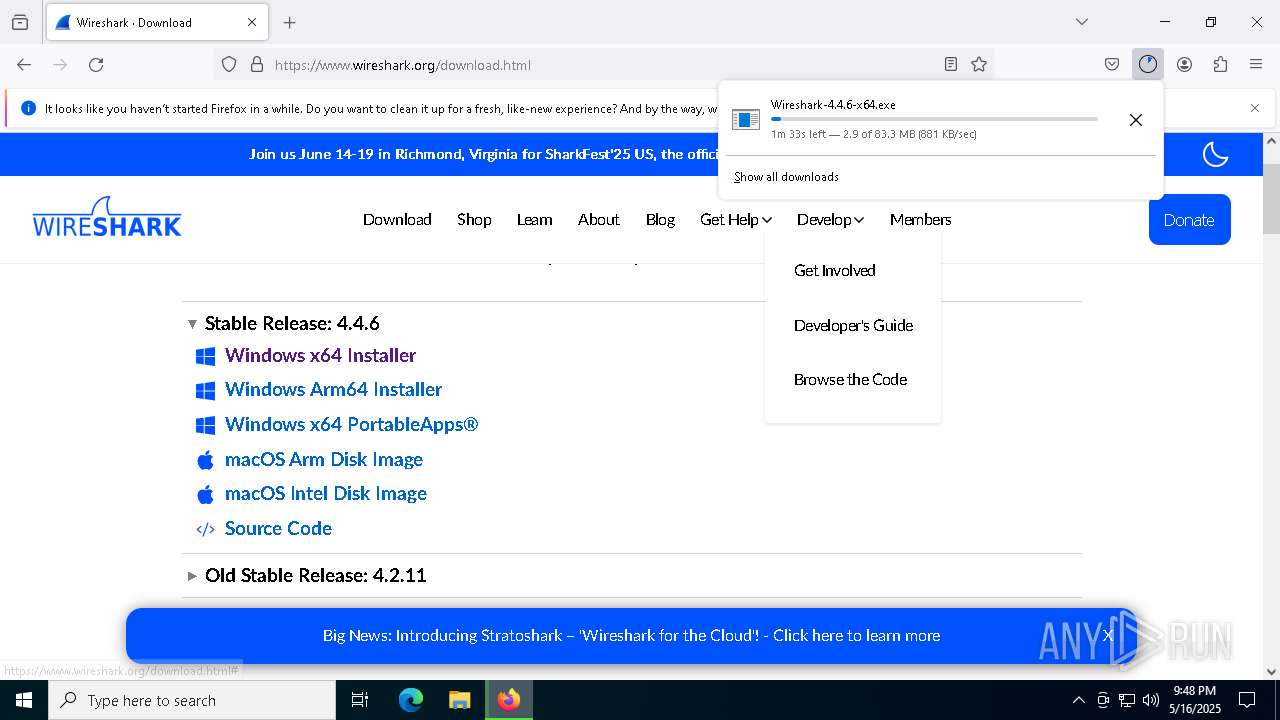Screen dimensions: 1280x720
Task: Click Windows x64 Installer link
Action: point(320,355)
